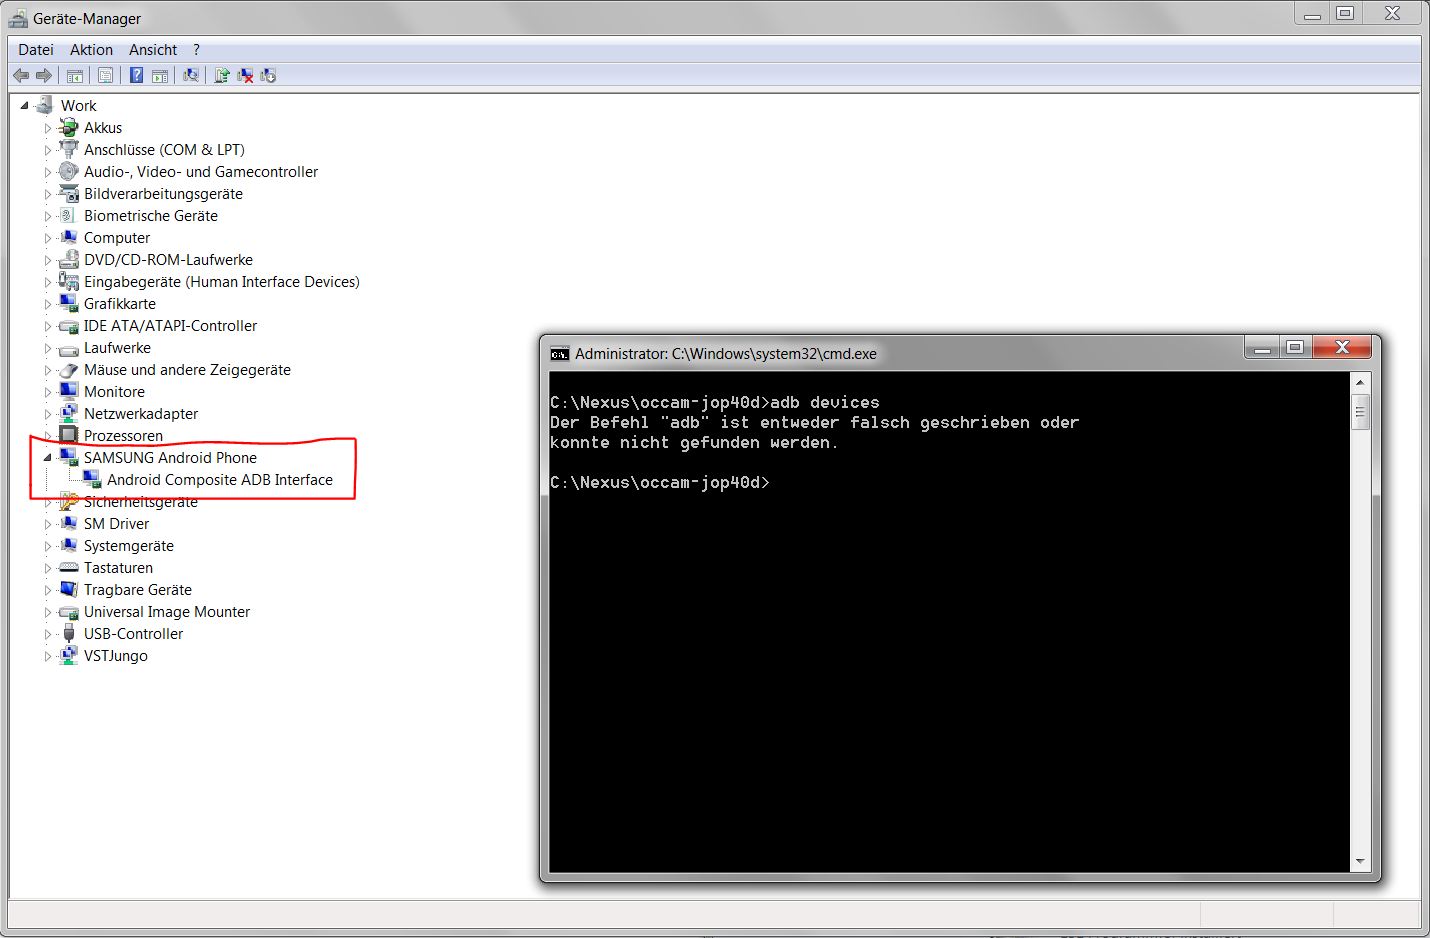Expand the Grafikkarte category arrow
The image size is (1430, 938).
click(x=48, y=304)
